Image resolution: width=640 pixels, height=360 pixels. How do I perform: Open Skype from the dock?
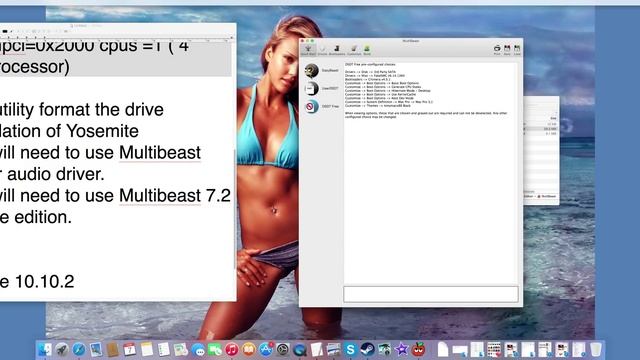(x=350, y=349)
